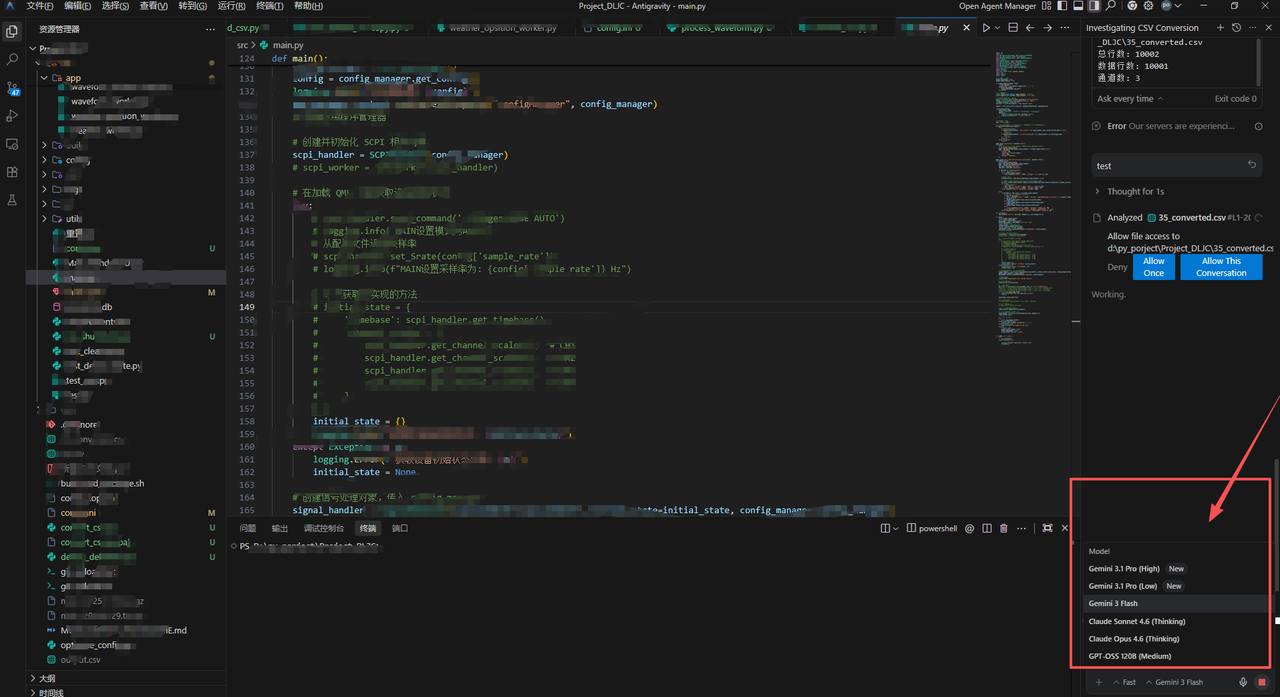Start a new conversation with plus icon
Screen dimensions: 1280x697
[x=1221, y=28]
